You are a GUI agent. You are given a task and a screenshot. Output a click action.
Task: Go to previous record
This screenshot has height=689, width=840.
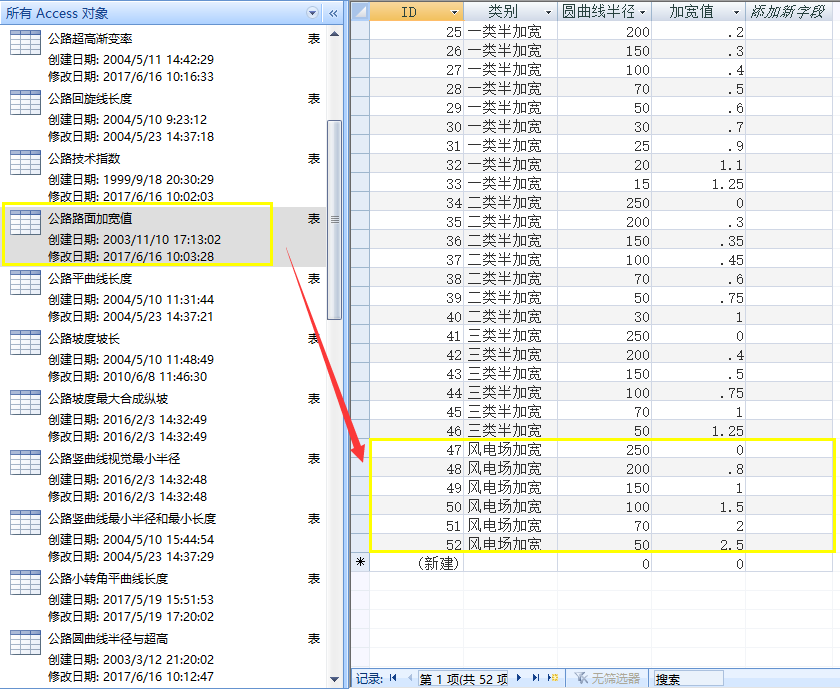410,678
